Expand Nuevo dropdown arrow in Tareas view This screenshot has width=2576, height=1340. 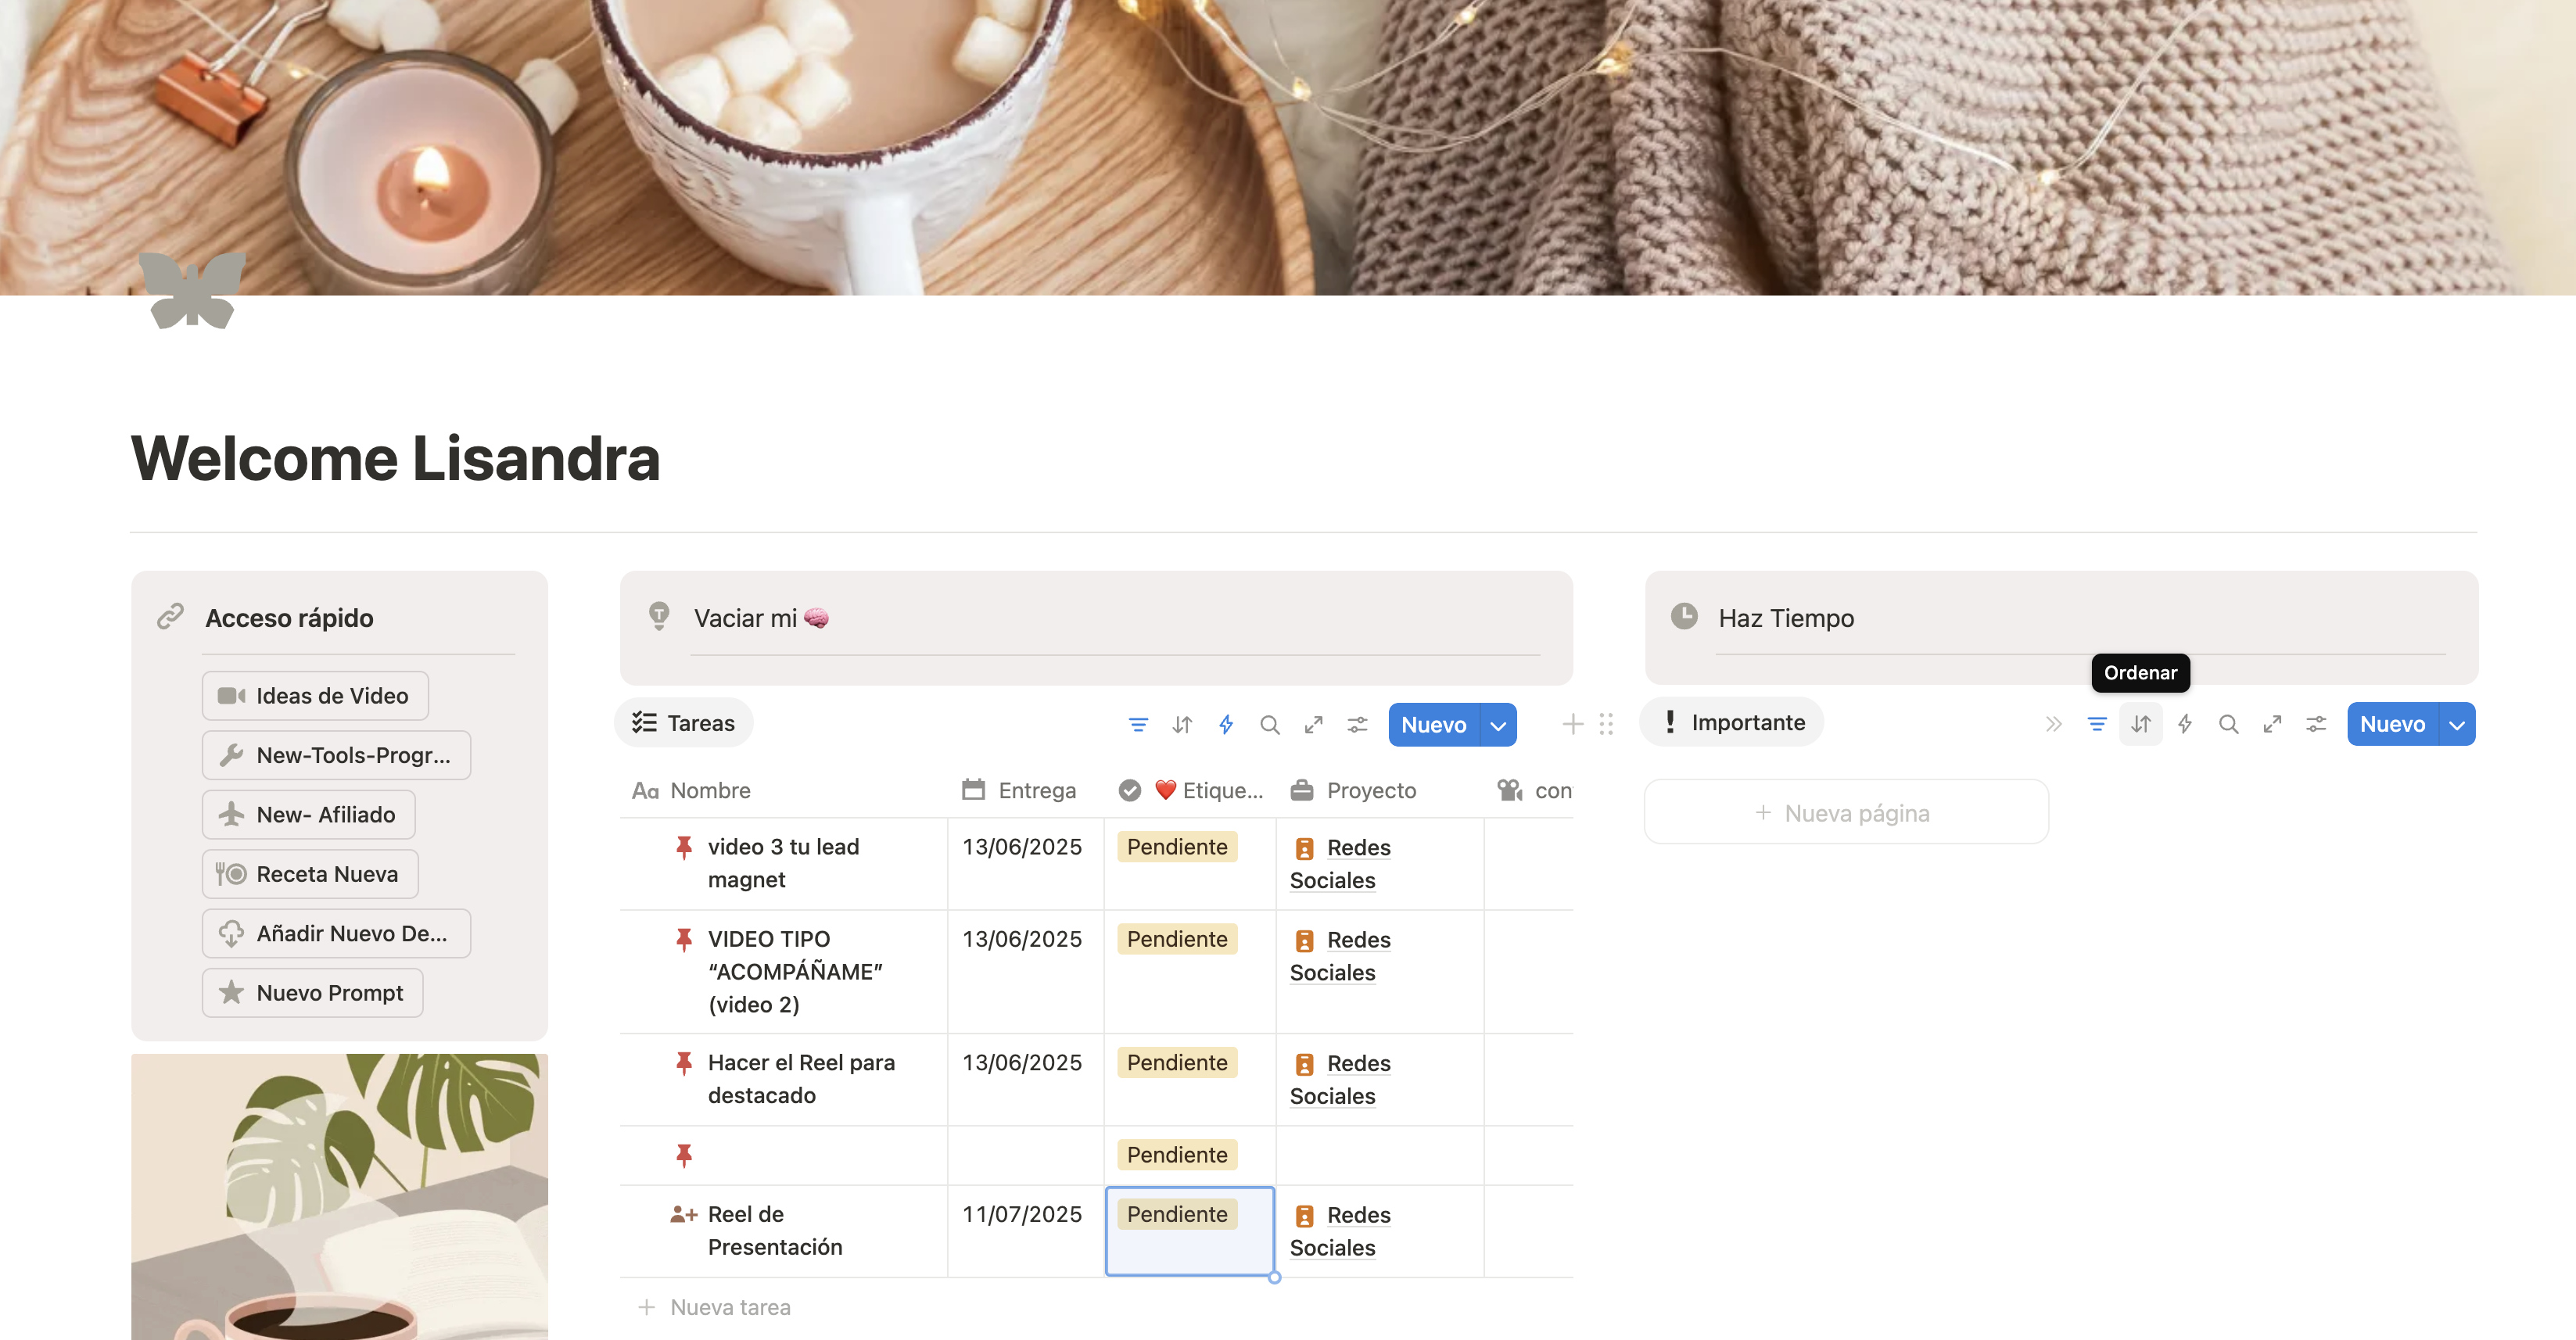click(1498, 725)
